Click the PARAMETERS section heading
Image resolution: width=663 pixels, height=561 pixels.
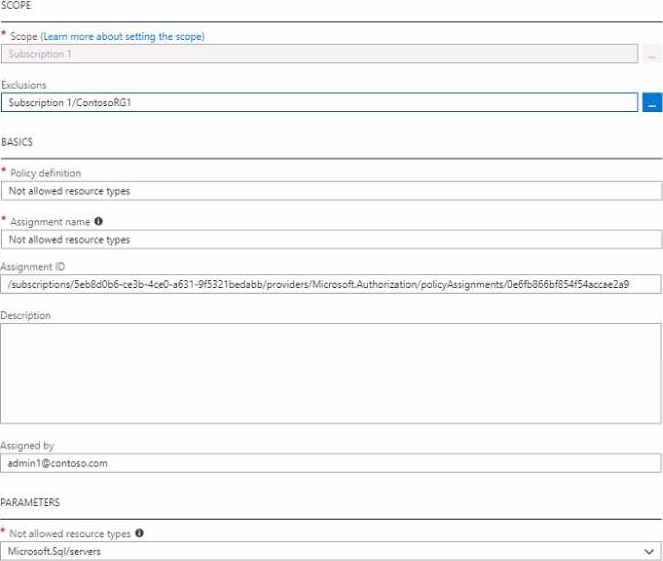click(28, 502)
